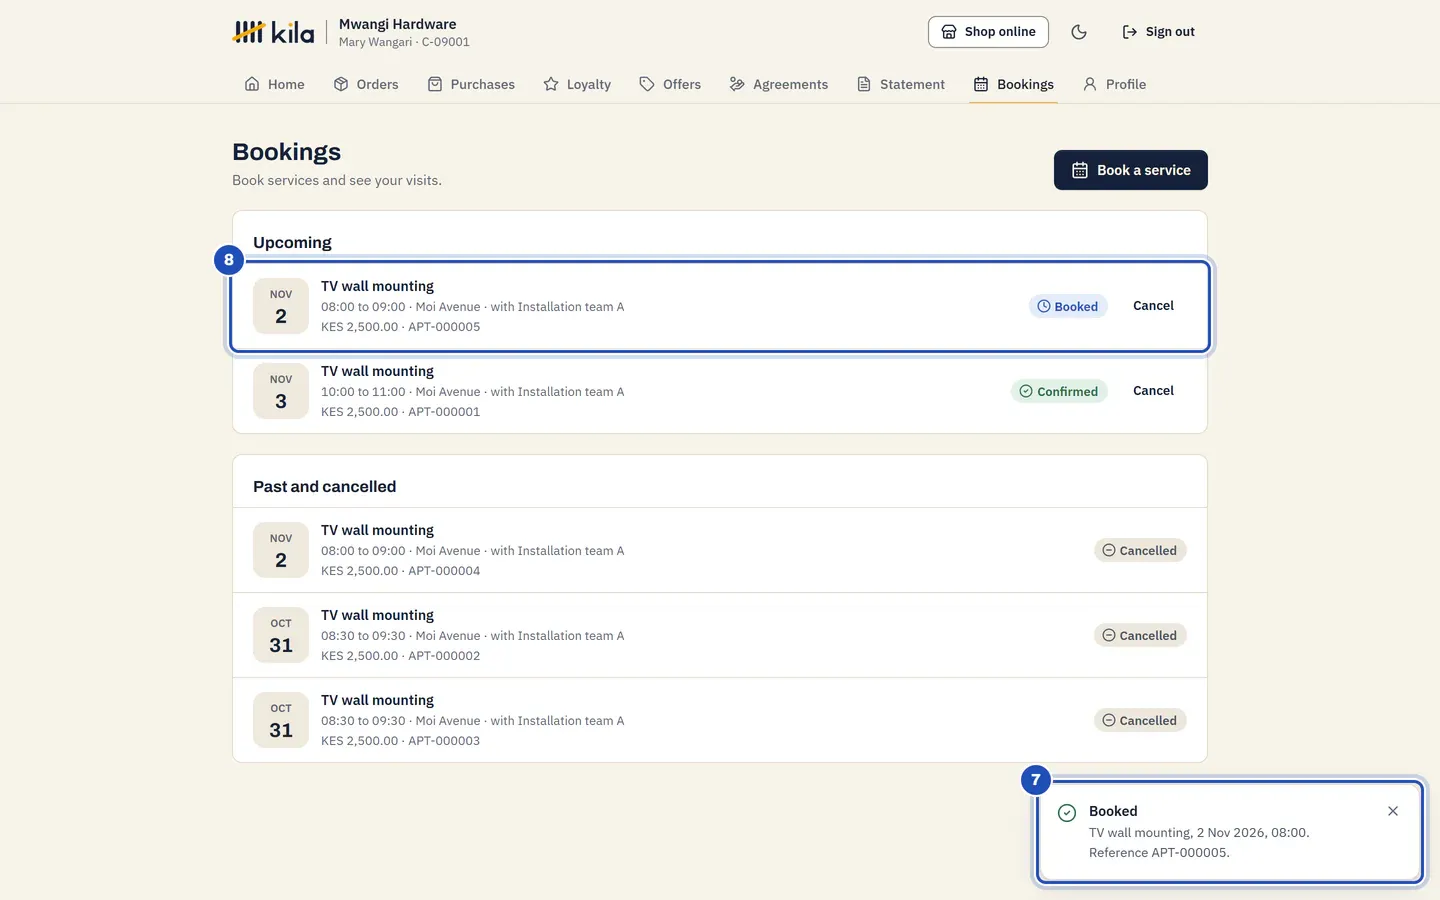Select the Bookings tab
The image size is (1440, 900).
click(1014, 84)
